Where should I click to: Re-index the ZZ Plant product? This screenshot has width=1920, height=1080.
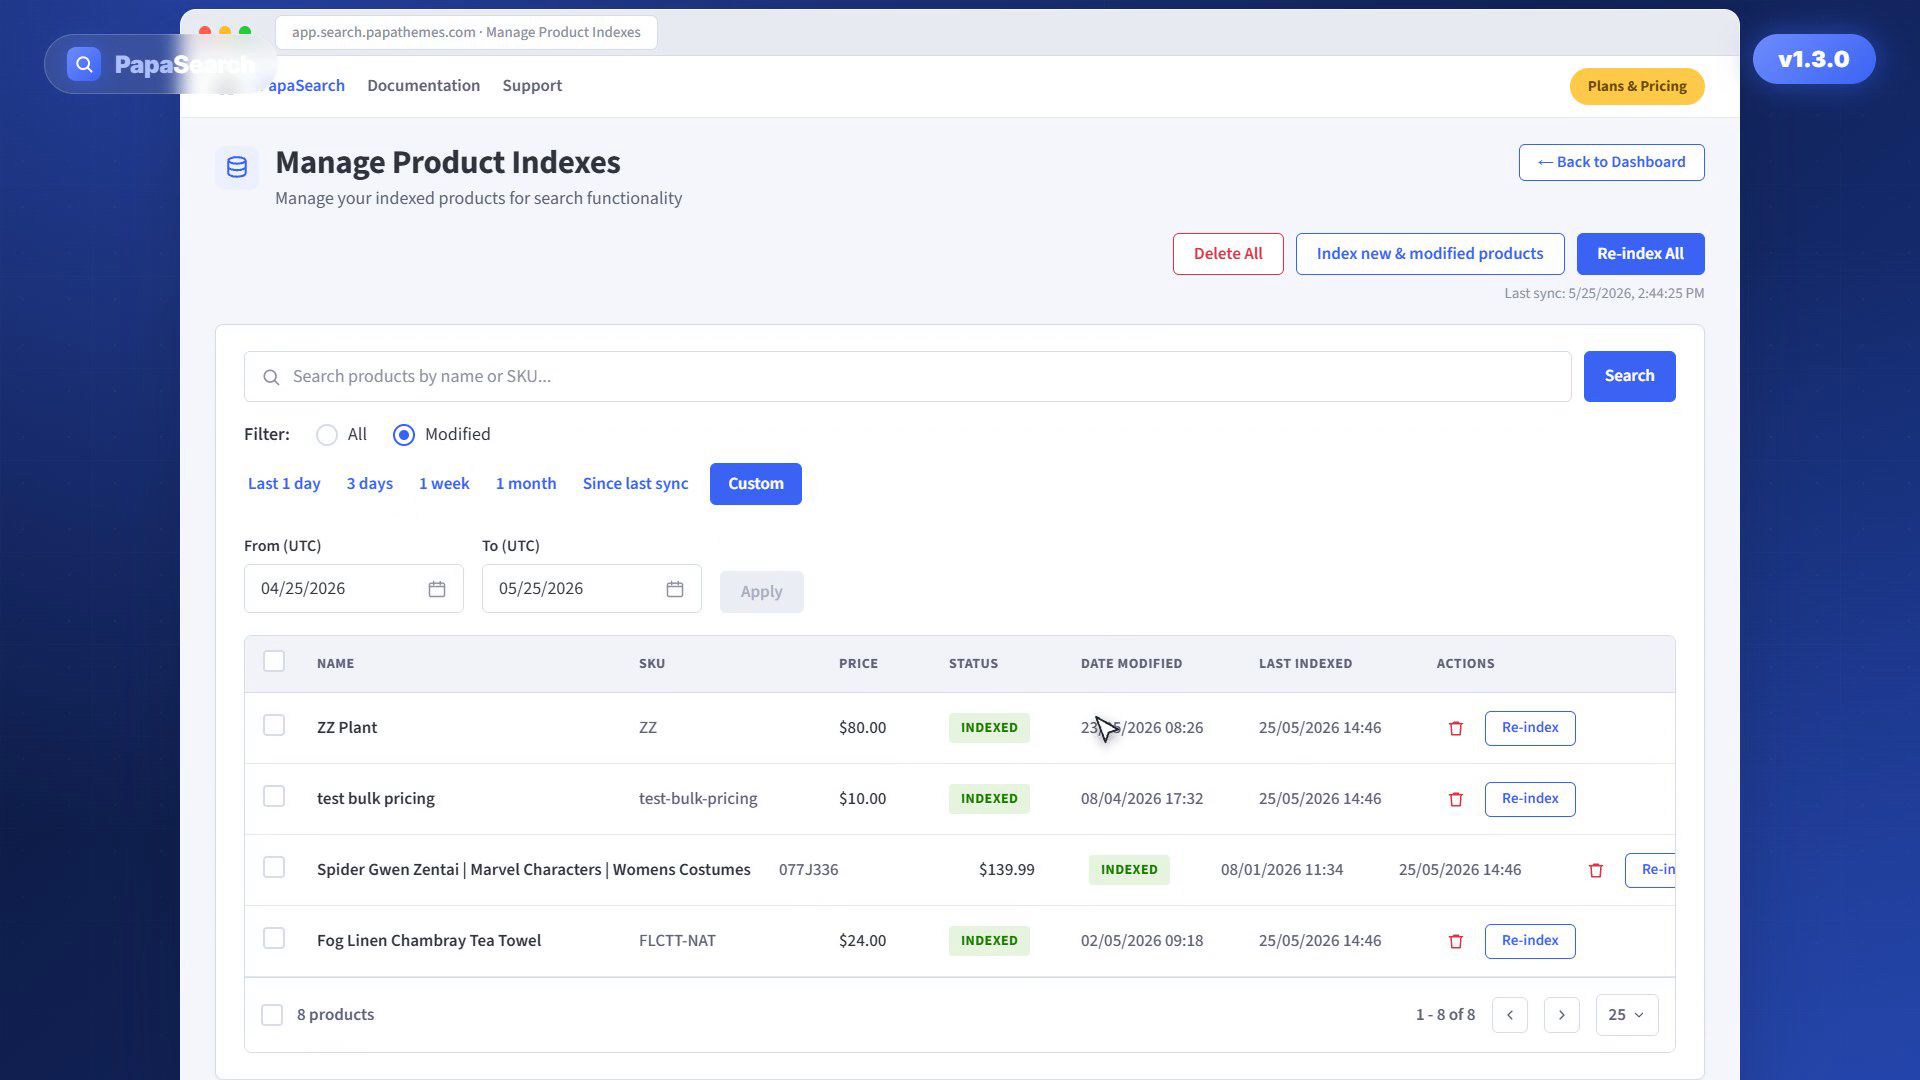click(1530, 728)
